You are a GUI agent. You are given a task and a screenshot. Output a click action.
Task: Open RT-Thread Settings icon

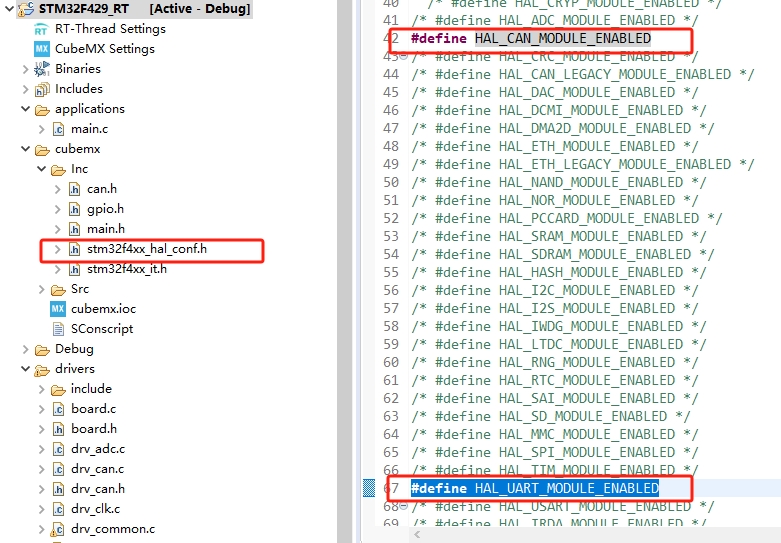click(41, 29)
